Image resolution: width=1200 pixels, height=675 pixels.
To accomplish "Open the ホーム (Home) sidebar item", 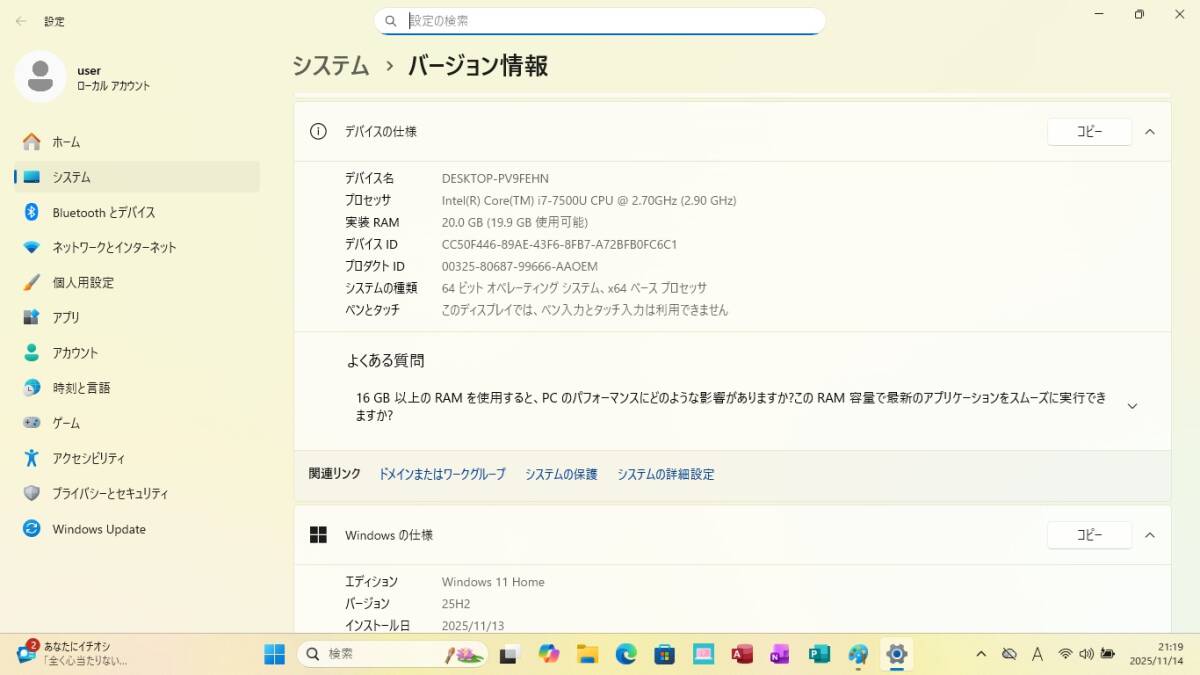I will coord(66,142).
